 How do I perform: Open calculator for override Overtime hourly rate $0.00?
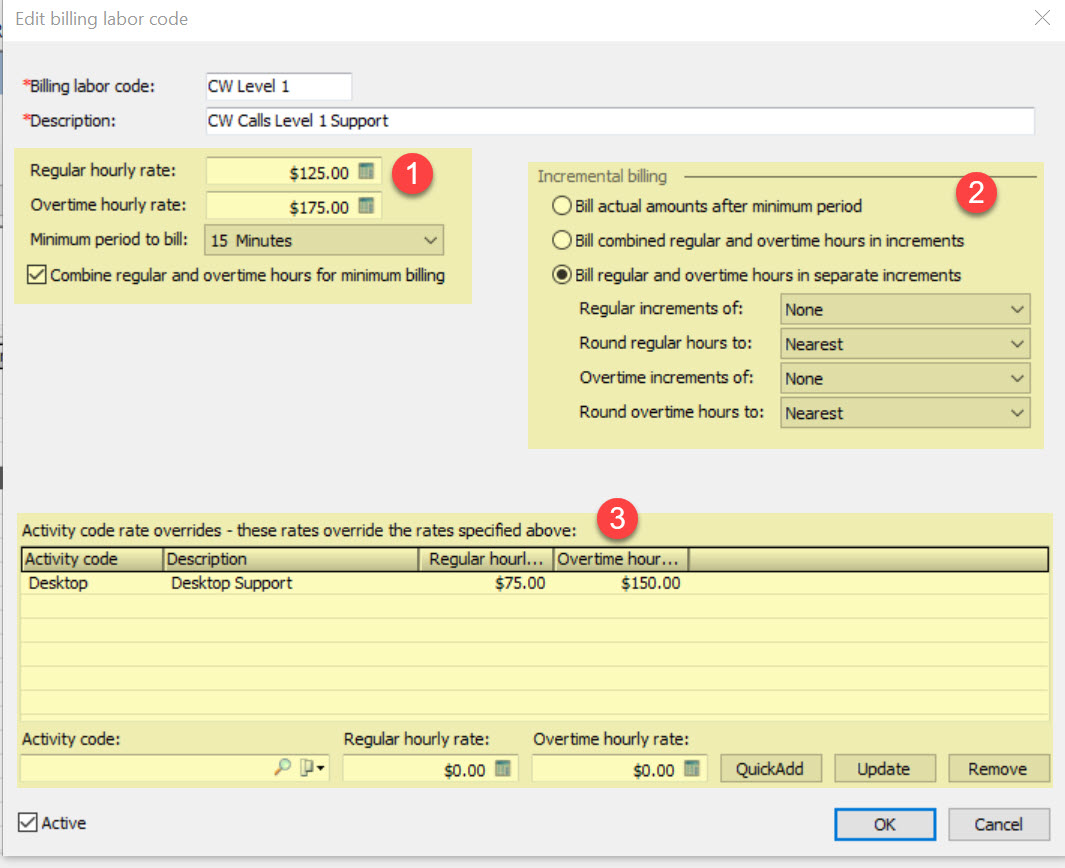tap(691, 768)
